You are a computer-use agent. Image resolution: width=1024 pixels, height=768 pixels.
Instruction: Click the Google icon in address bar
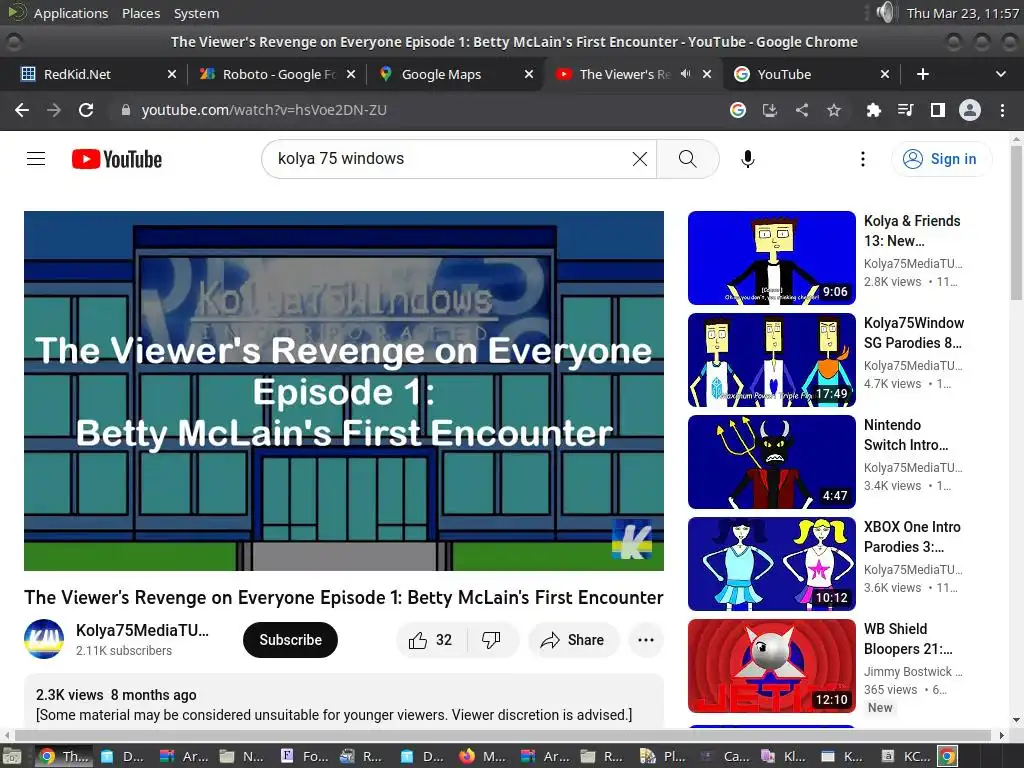(x=738, y=110)
